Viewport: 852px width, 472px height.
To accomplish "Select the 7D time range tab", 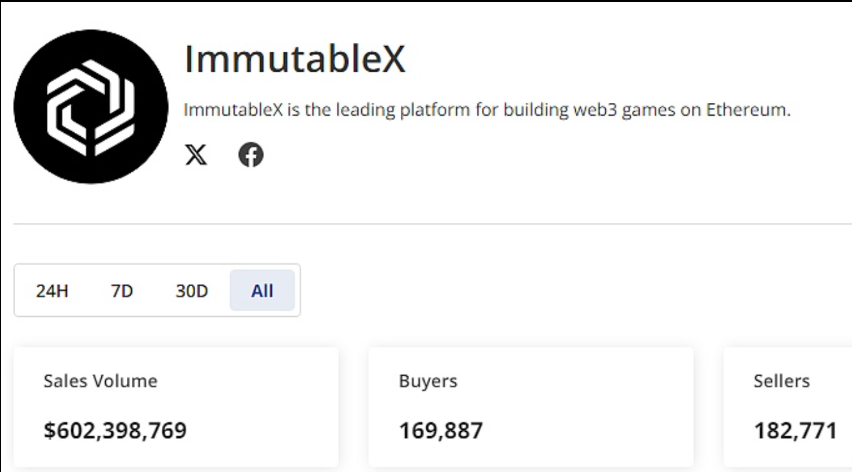I will (x=122, y=291).
